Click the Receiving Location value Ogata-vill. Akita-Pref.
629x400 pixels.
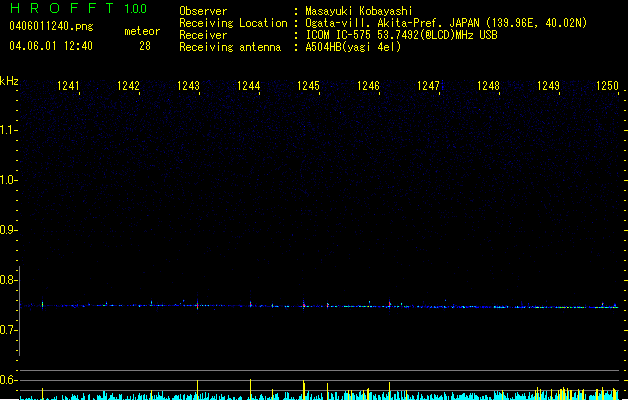[375, 23]
